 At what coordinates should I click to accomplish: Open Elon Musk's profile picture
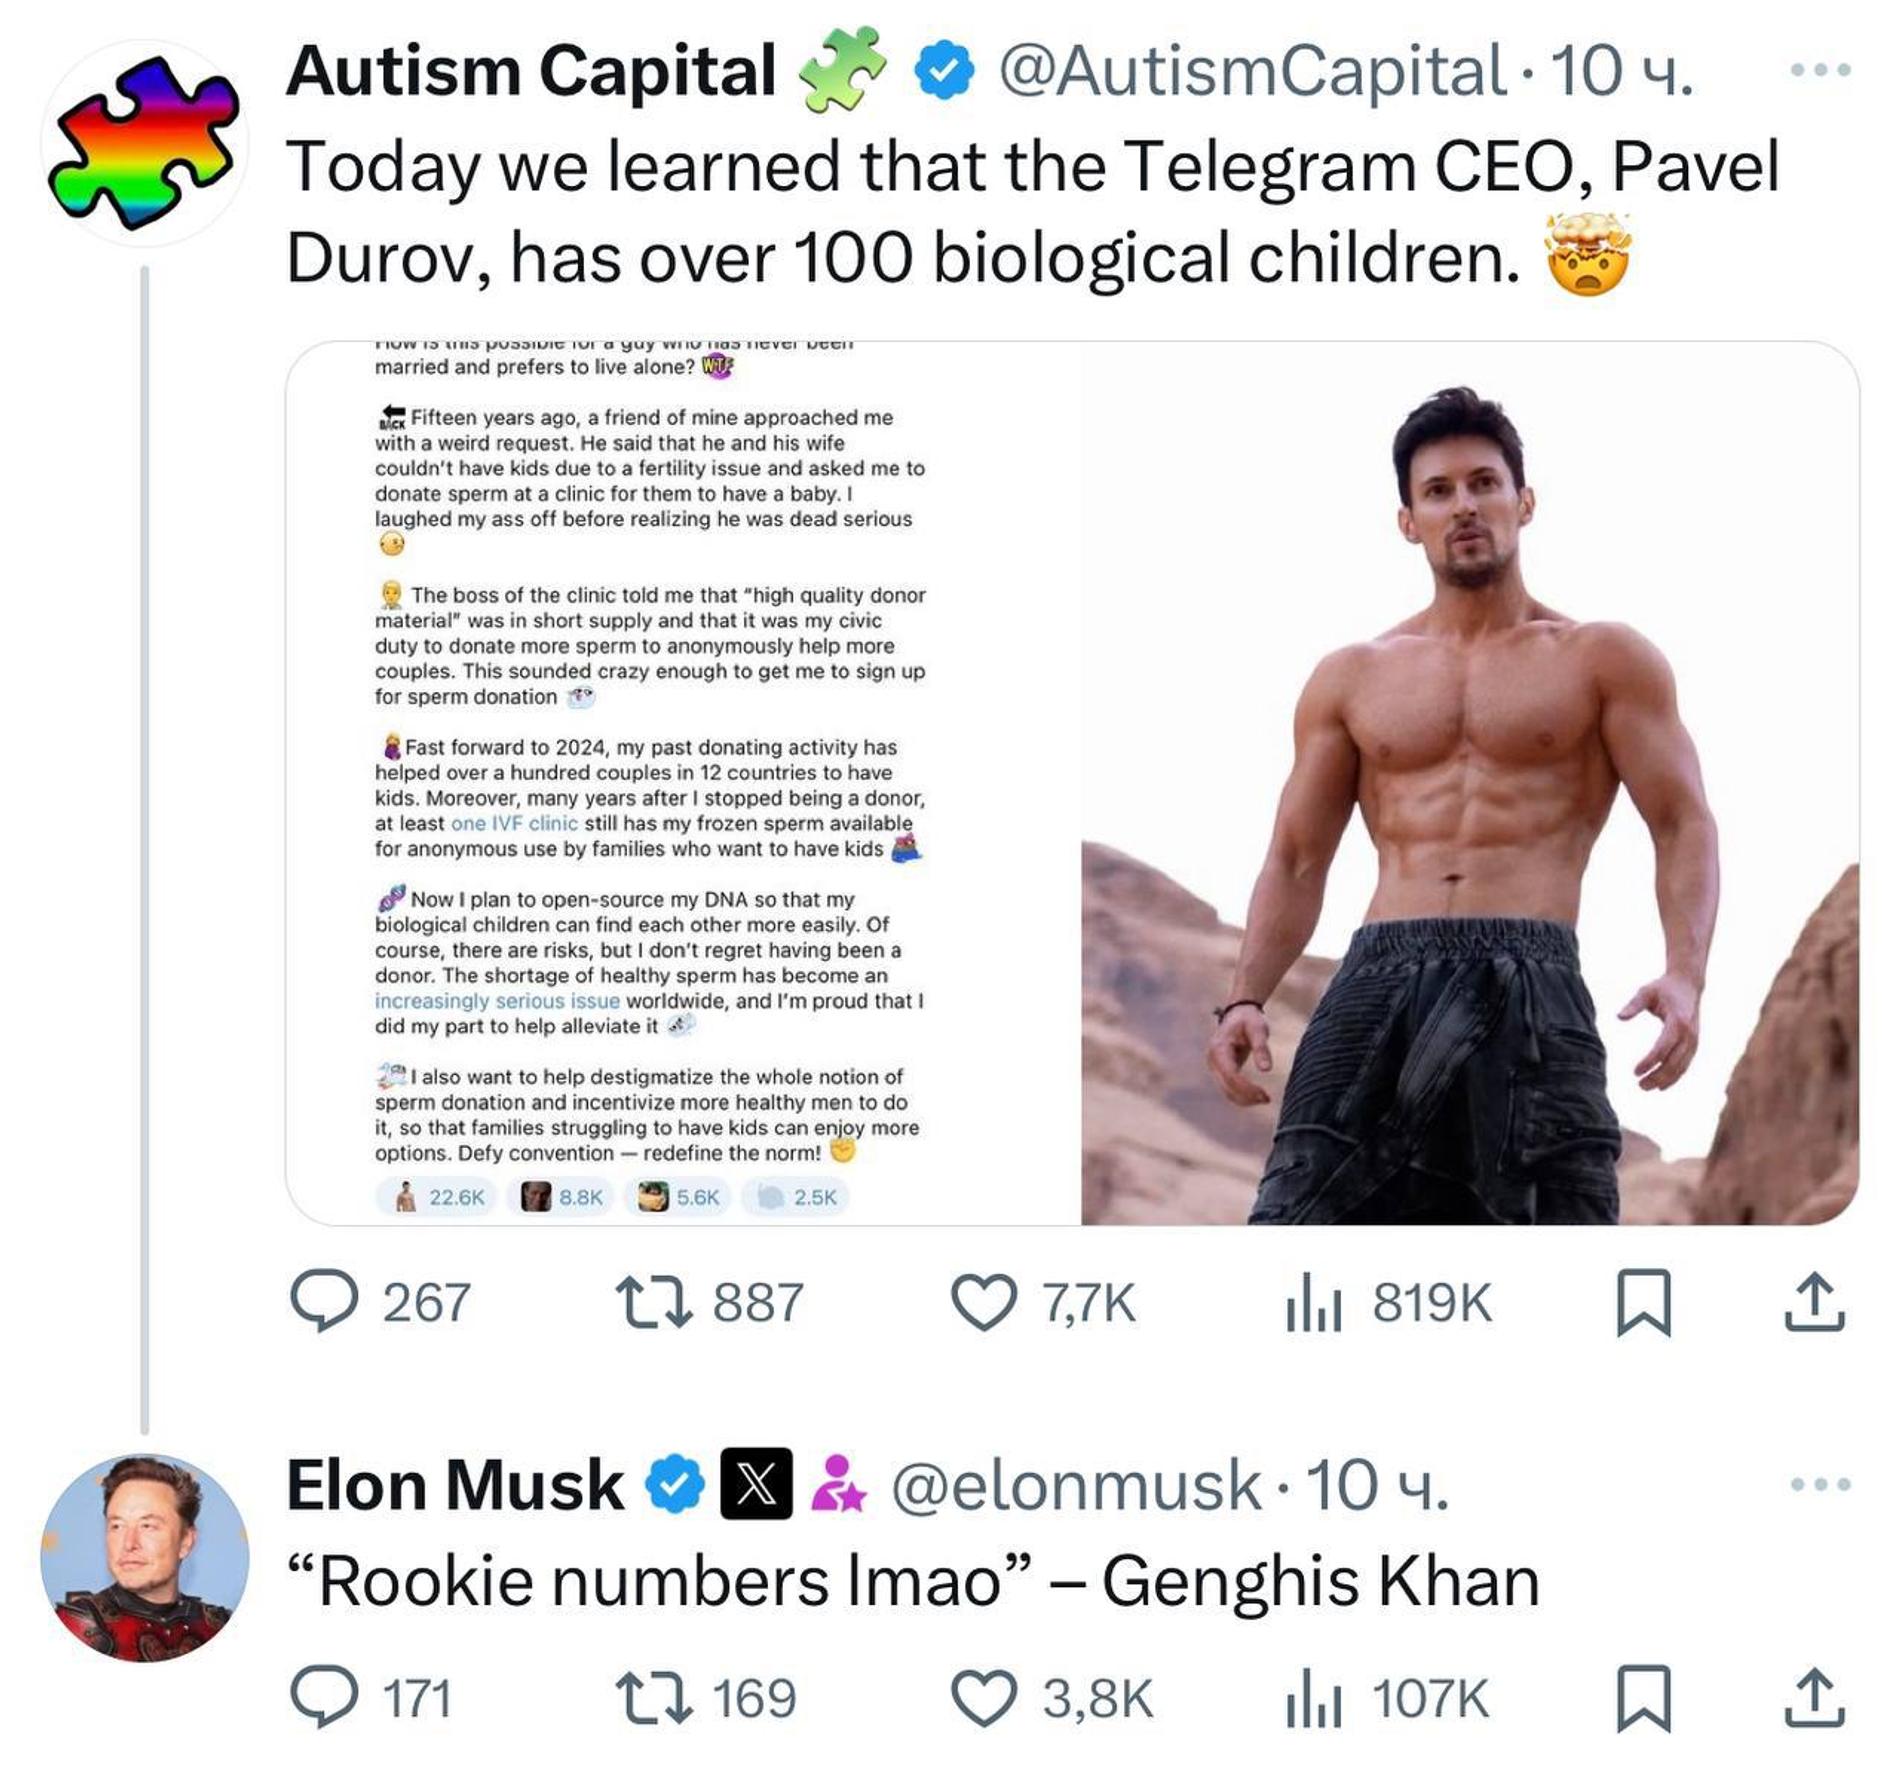[145, 1557]
